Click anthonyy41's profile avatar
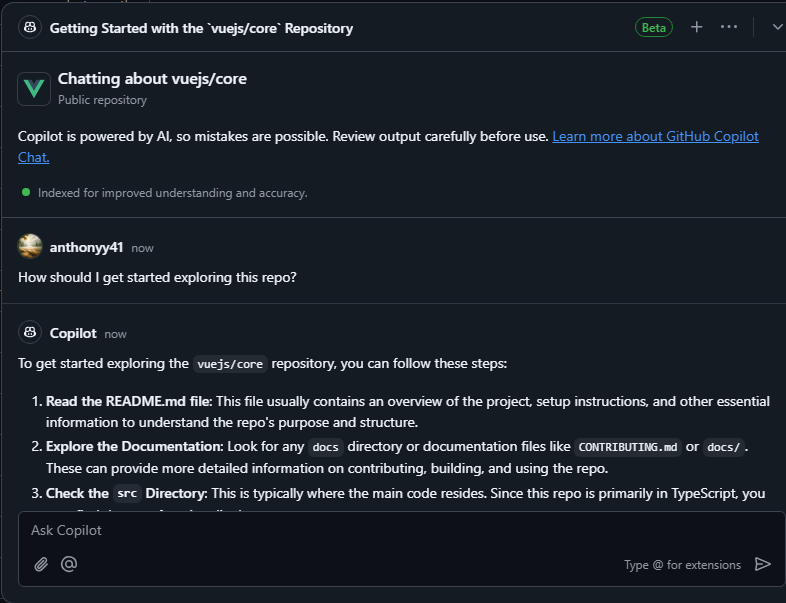 click(x=30, y=247)
